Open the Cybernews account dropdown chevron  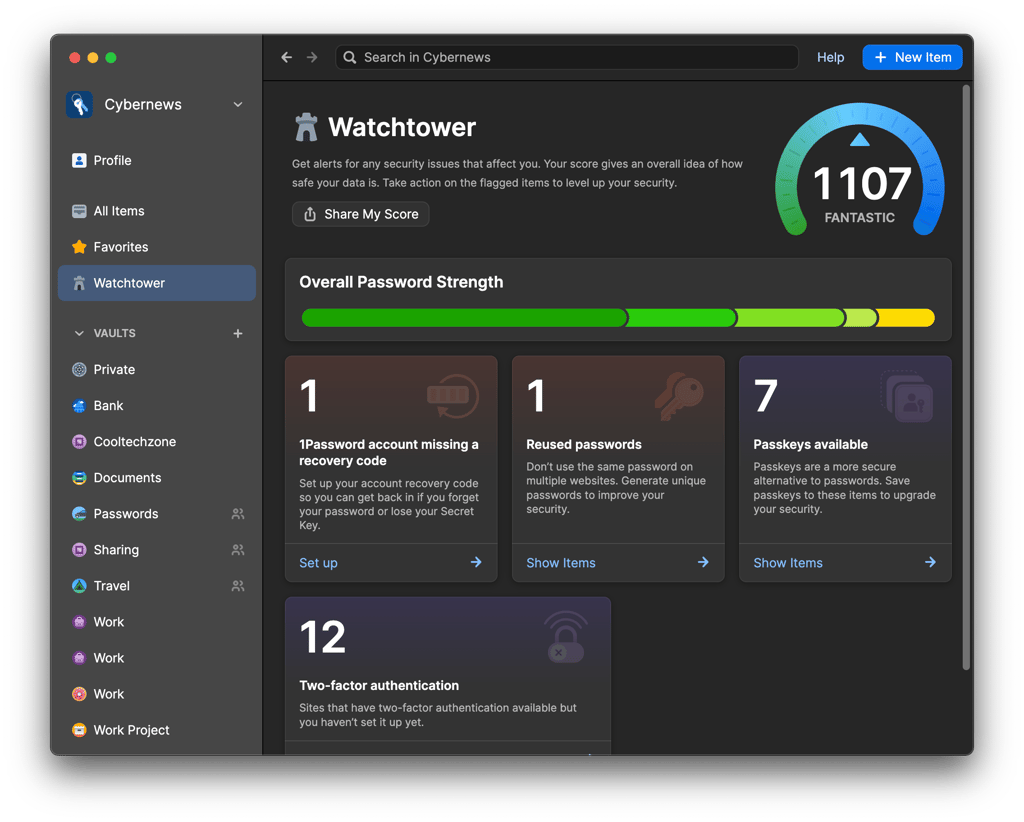238,104
